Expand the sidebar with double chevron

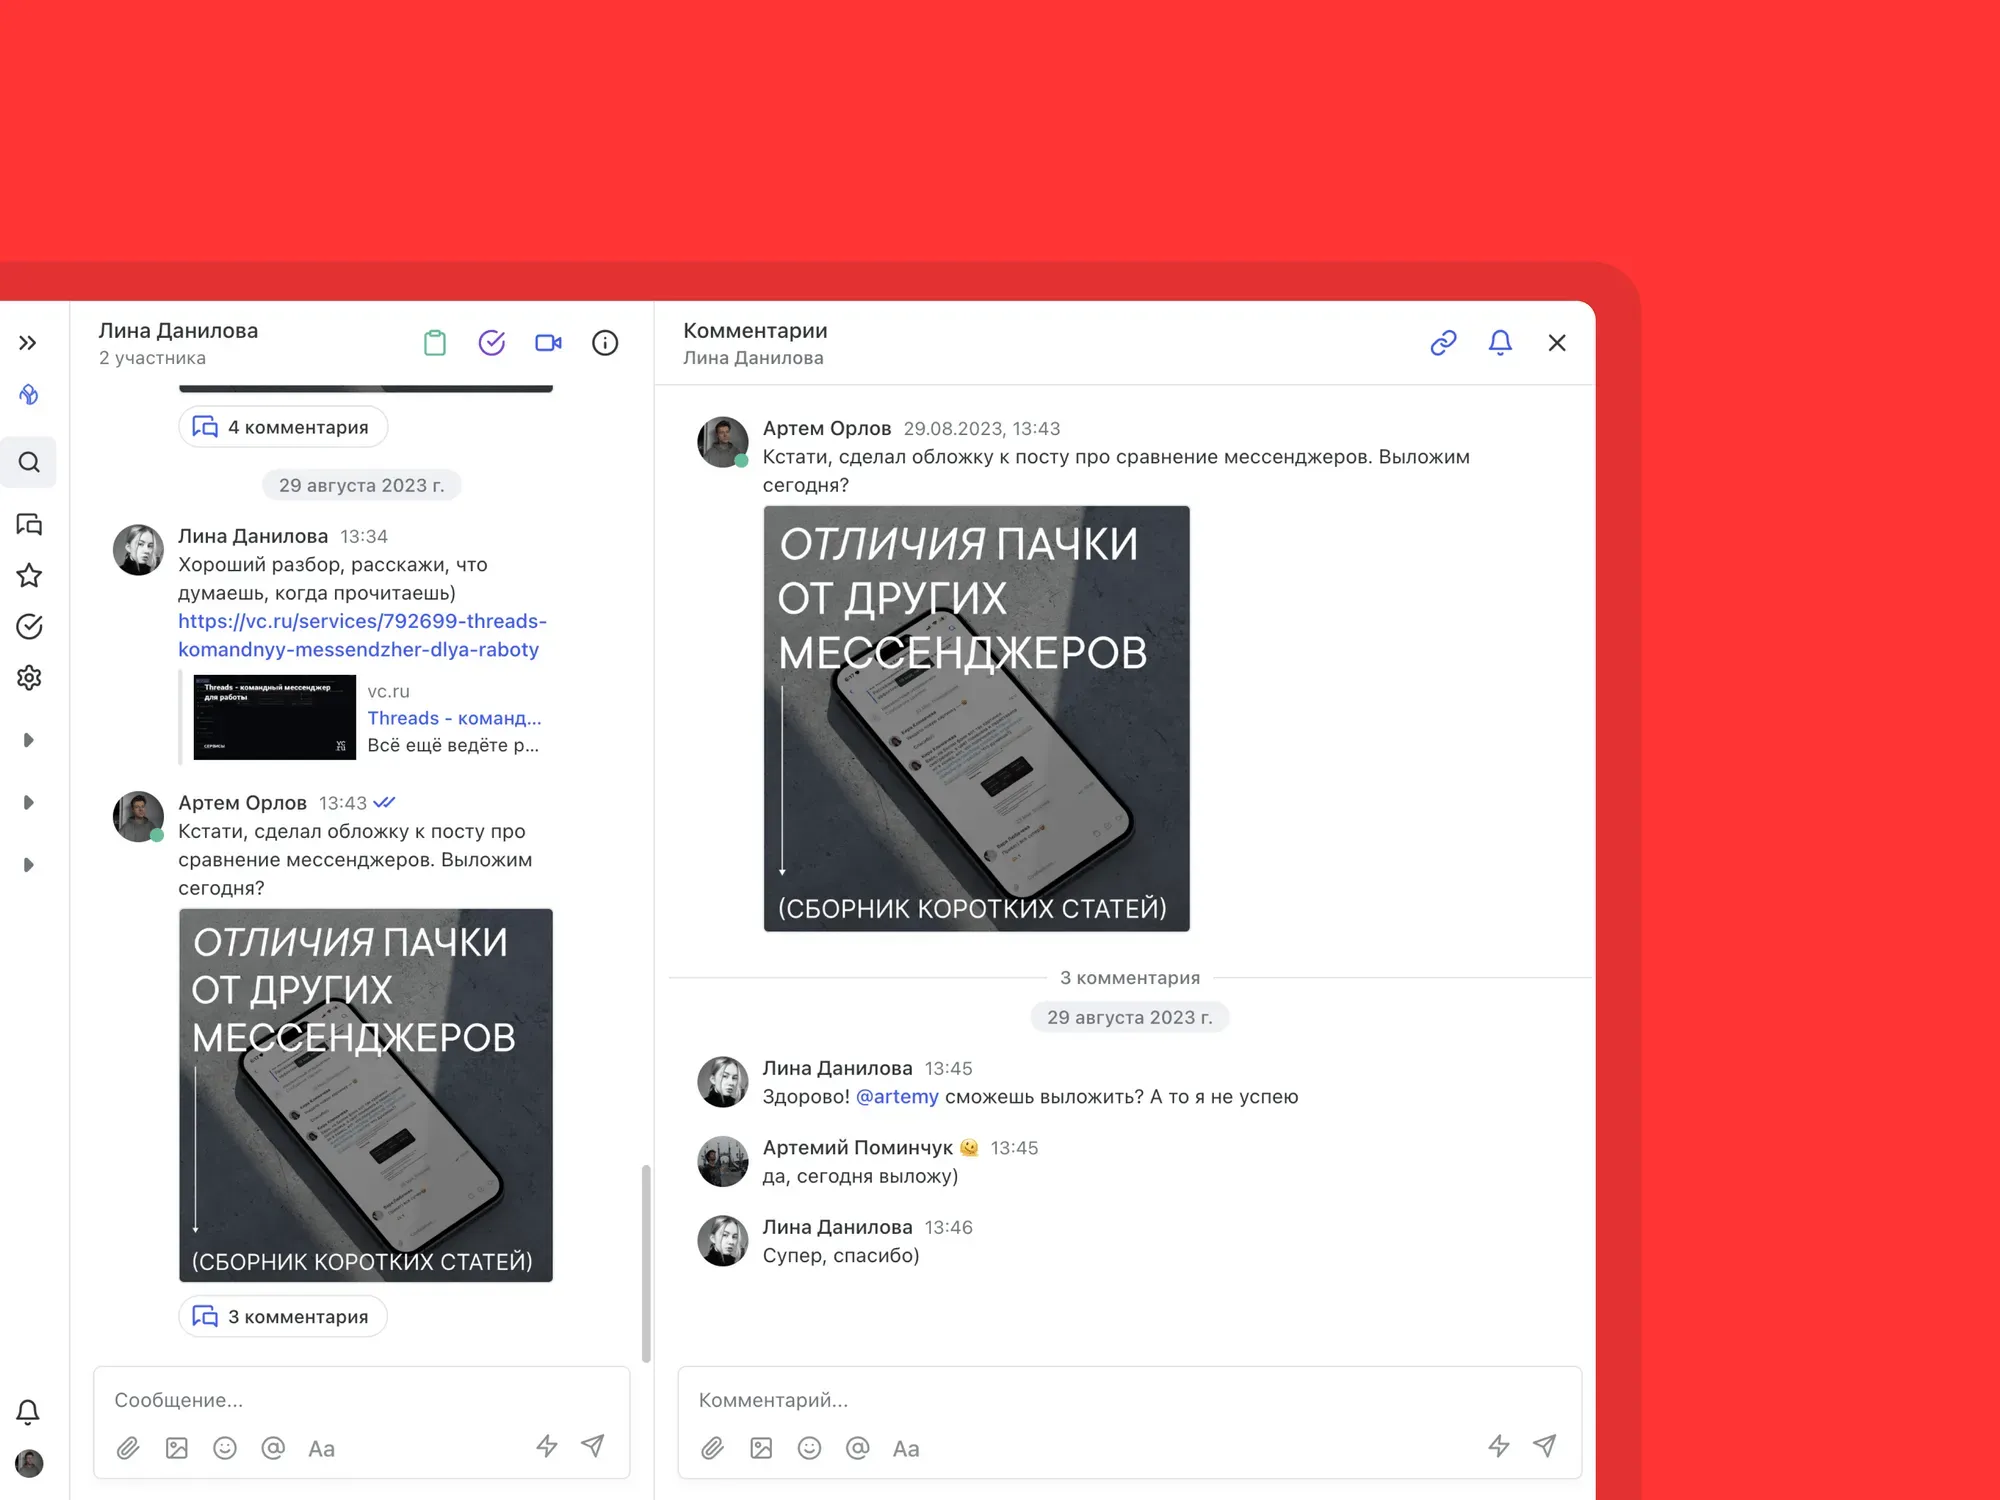point(28,343)
